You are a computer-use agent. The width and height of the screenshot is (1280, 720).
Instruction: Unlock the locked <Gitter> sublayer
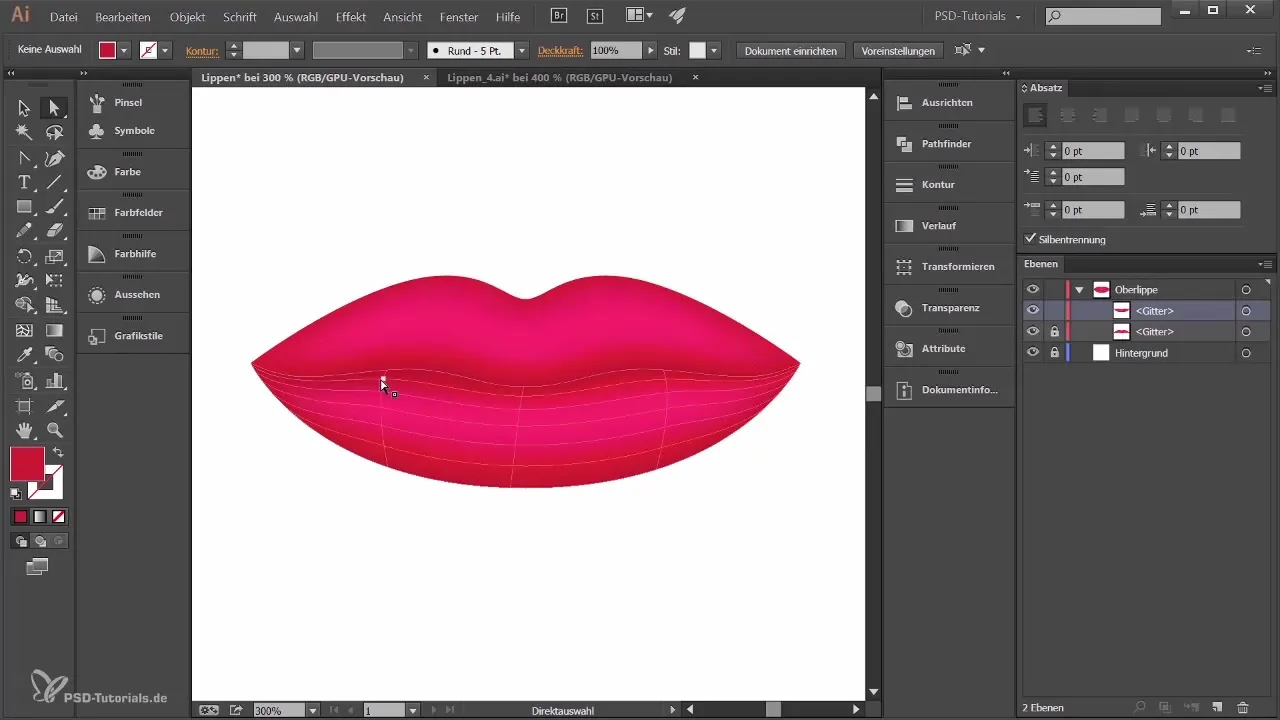coord(1054,331)
